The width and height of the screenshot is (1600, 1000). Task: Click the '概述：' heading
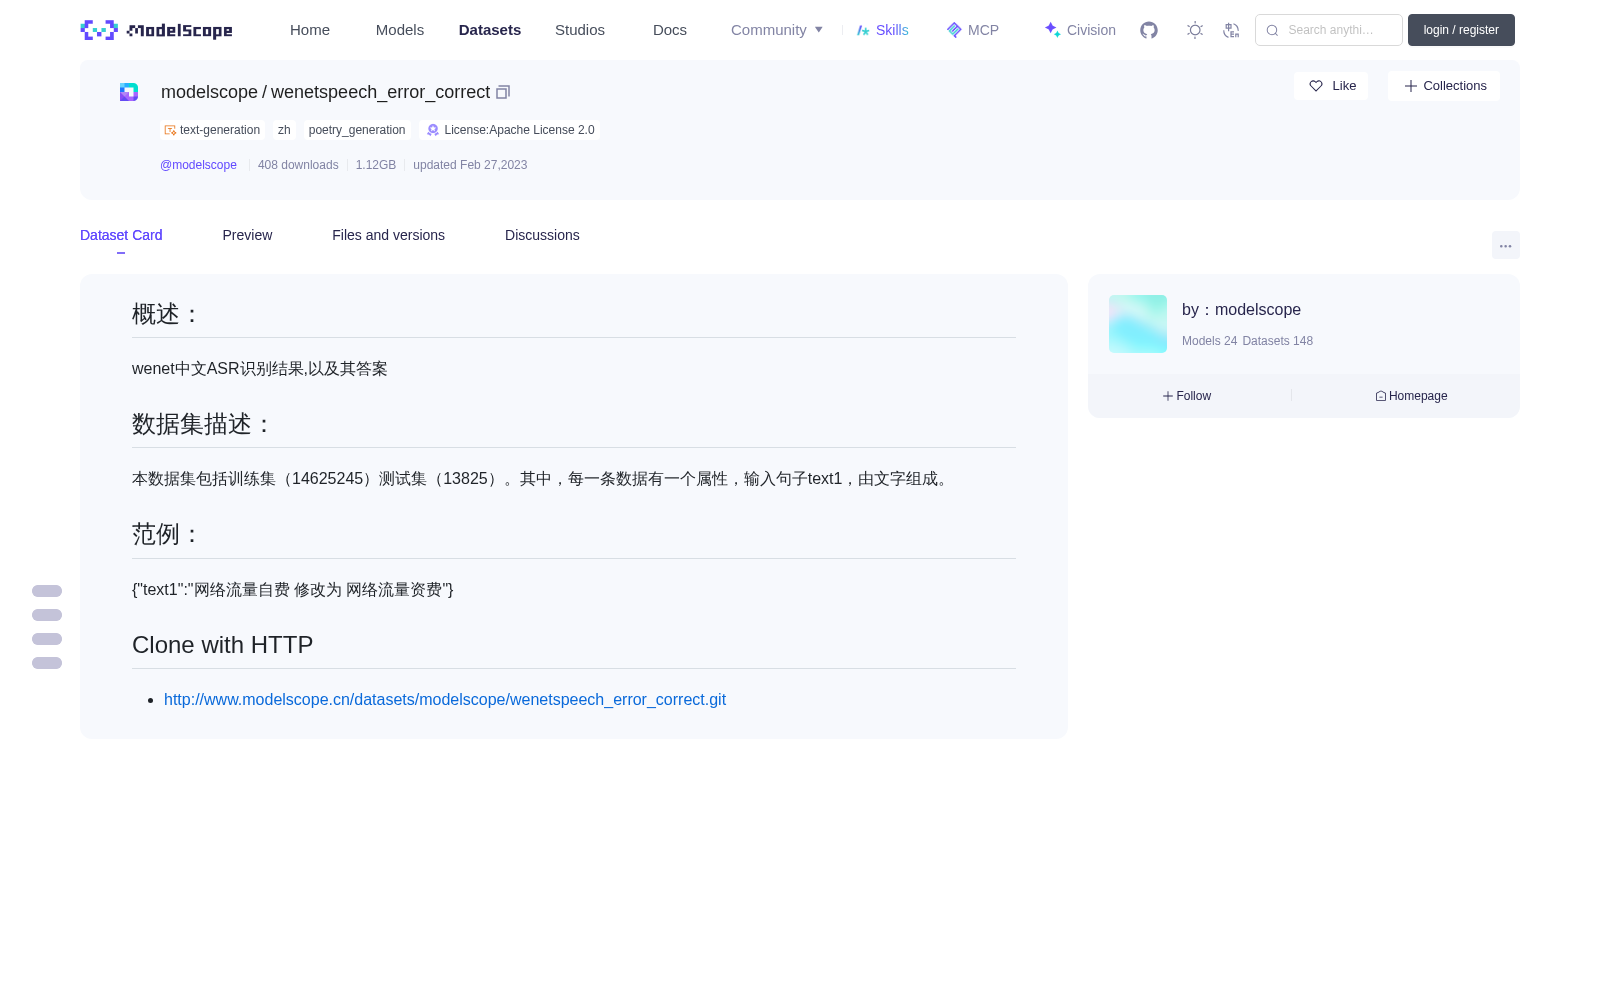pos(167,314)
